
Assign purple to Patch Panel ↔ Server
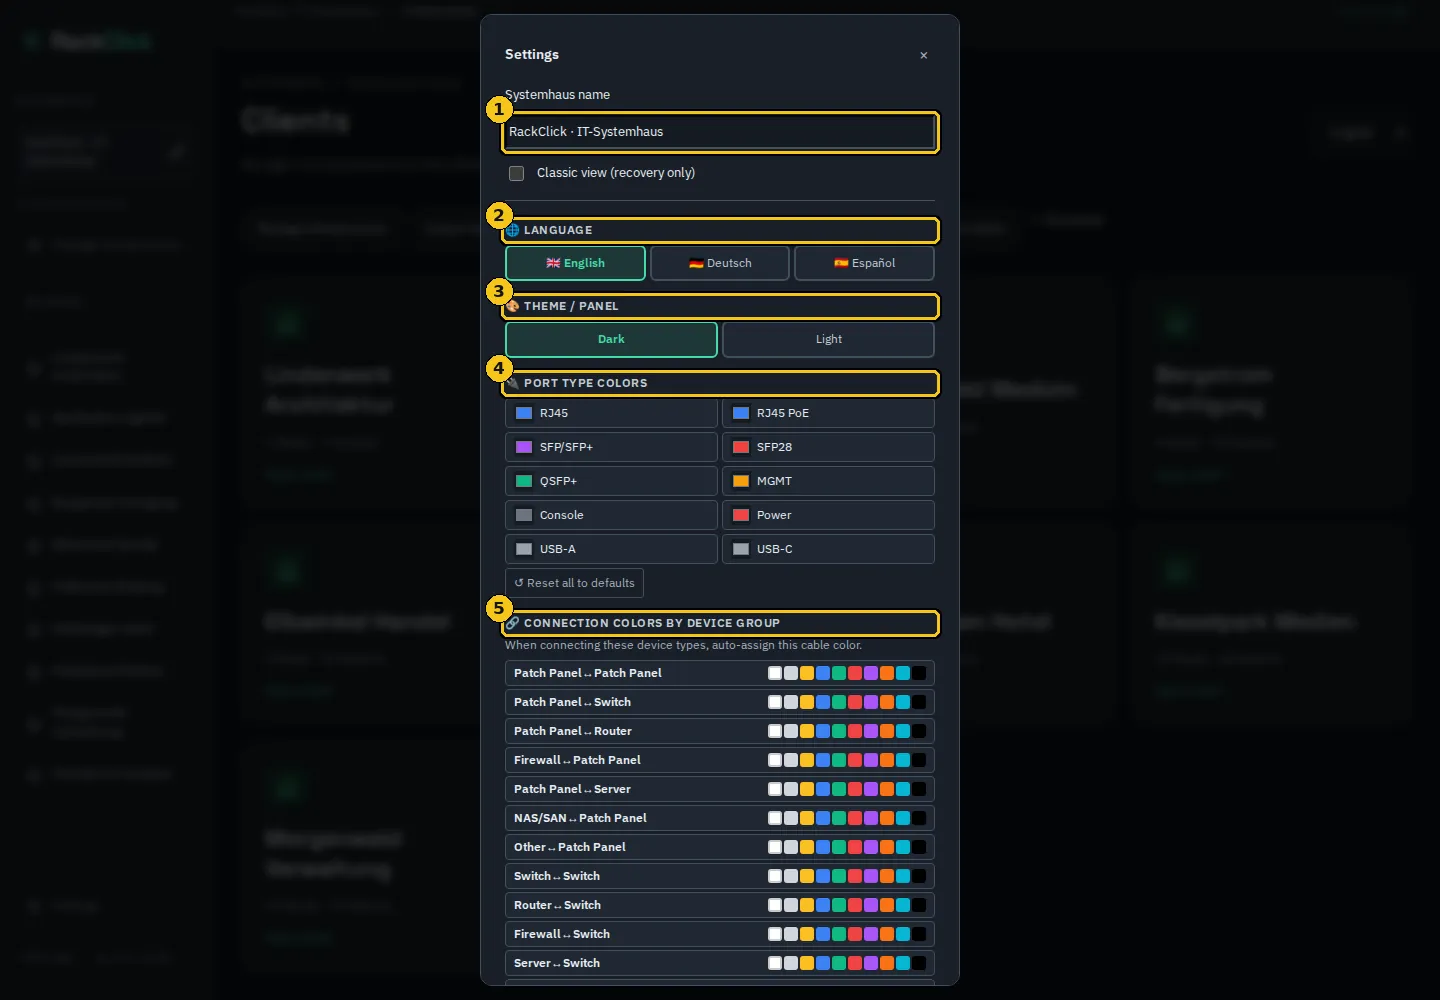coord(871,789)
